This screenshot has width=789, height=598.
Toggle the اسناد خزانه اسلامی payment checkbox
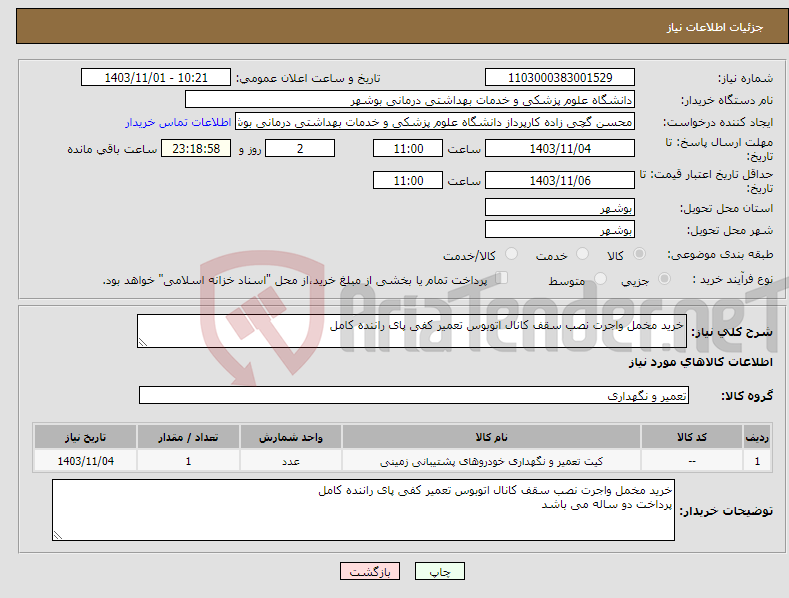click(501, 278)
